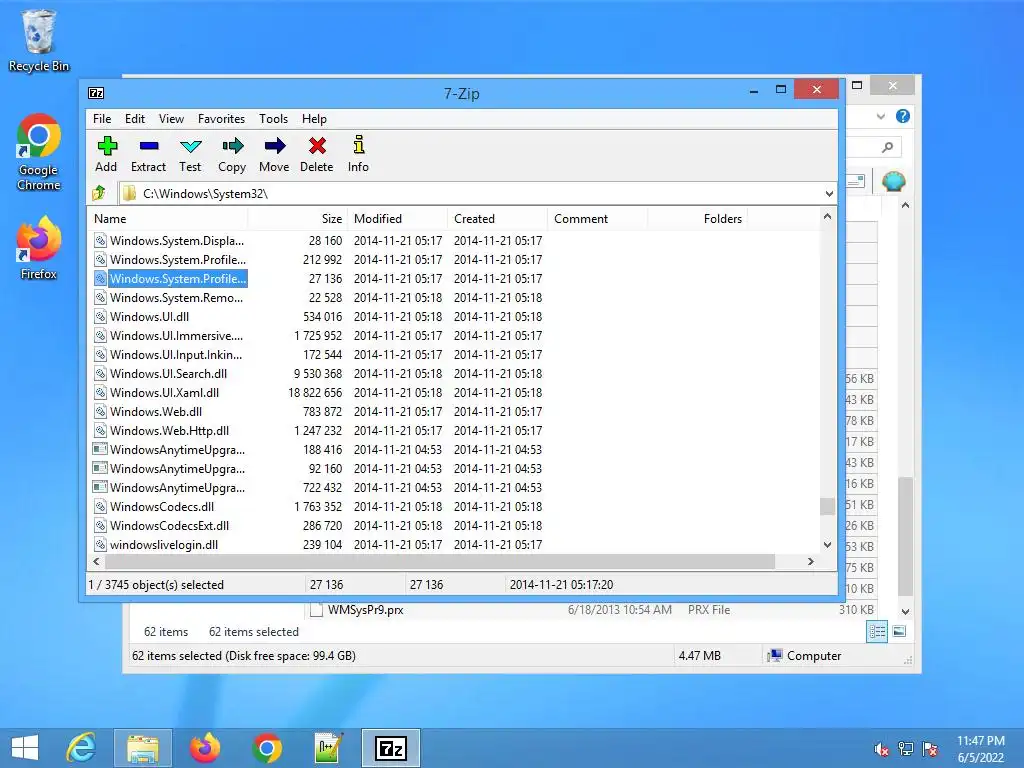Go up one folder level icon
The width and height of the screenshot is (1024, 768).
(x=99, y=193)
